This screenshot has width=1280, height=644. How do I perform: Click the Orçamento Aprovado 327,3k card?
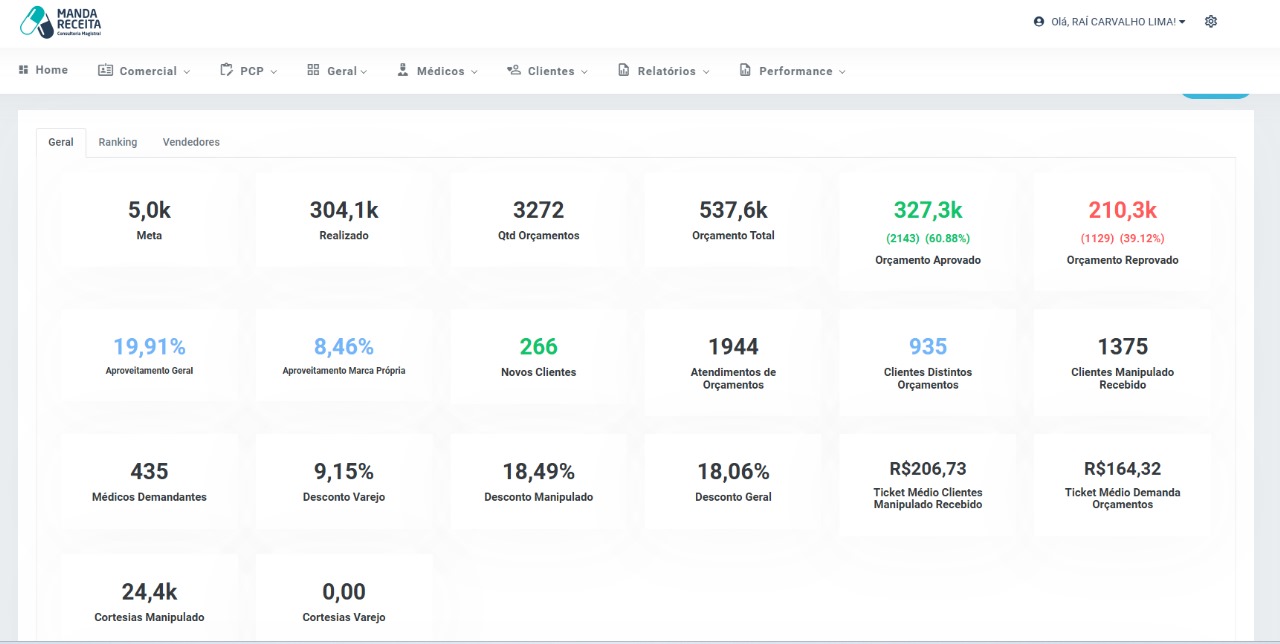pos(927,231)
